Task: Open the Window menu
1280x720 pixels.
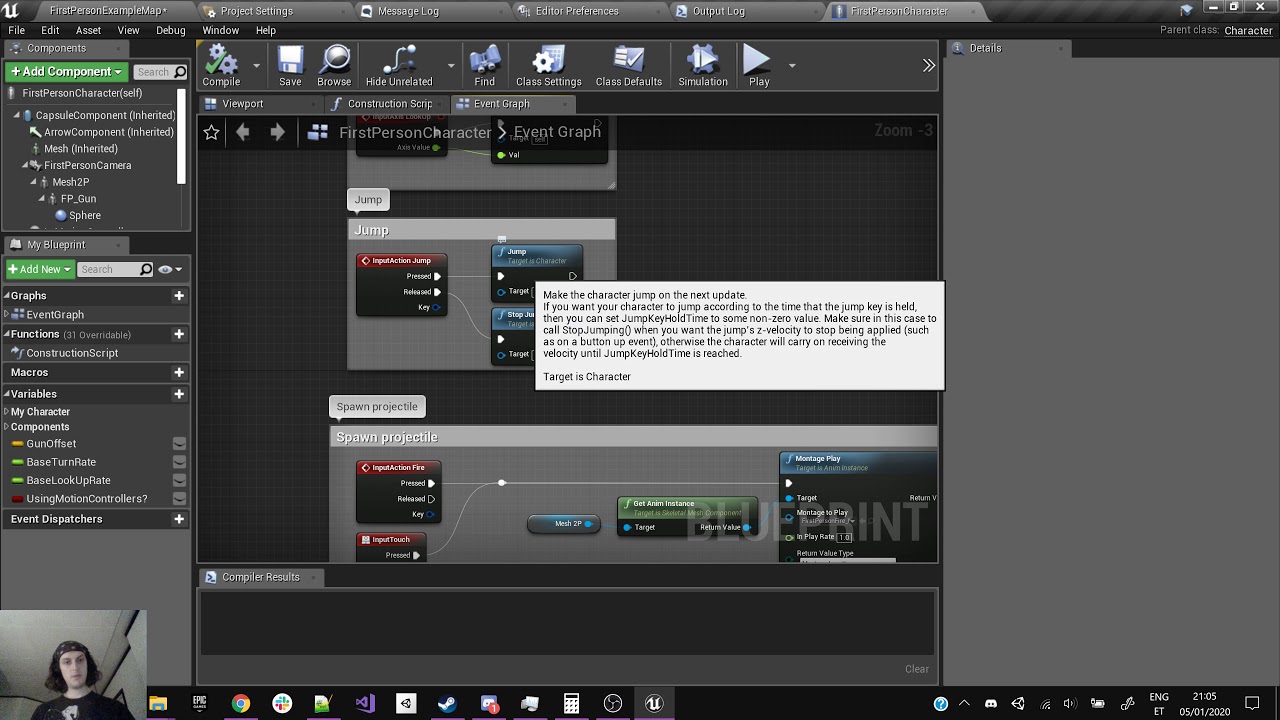Action: tap(221, 30)
